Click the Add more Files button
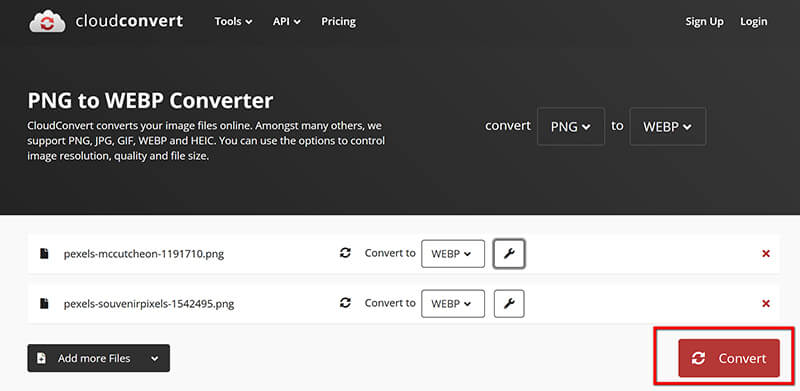 [x=98, y=358]
